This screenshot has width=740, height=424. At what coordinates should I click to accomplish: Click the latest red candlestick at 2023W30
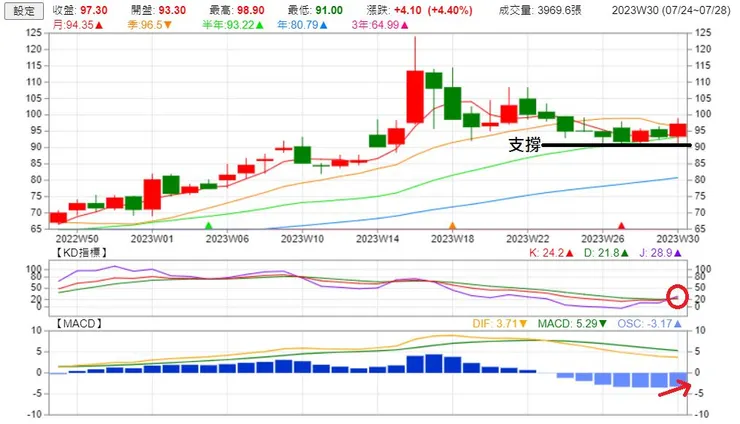(x=678, y=130)
